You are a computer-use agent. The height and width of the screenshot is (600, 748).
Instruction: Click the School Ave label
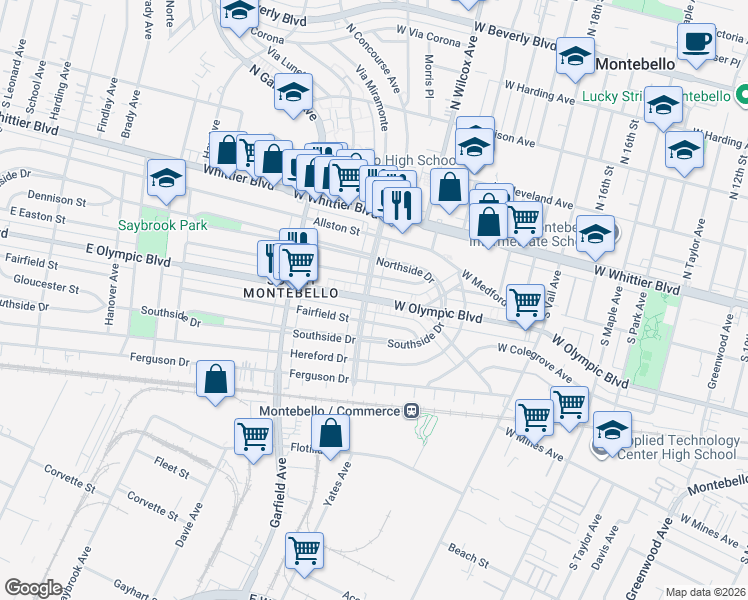coord(36,87)
